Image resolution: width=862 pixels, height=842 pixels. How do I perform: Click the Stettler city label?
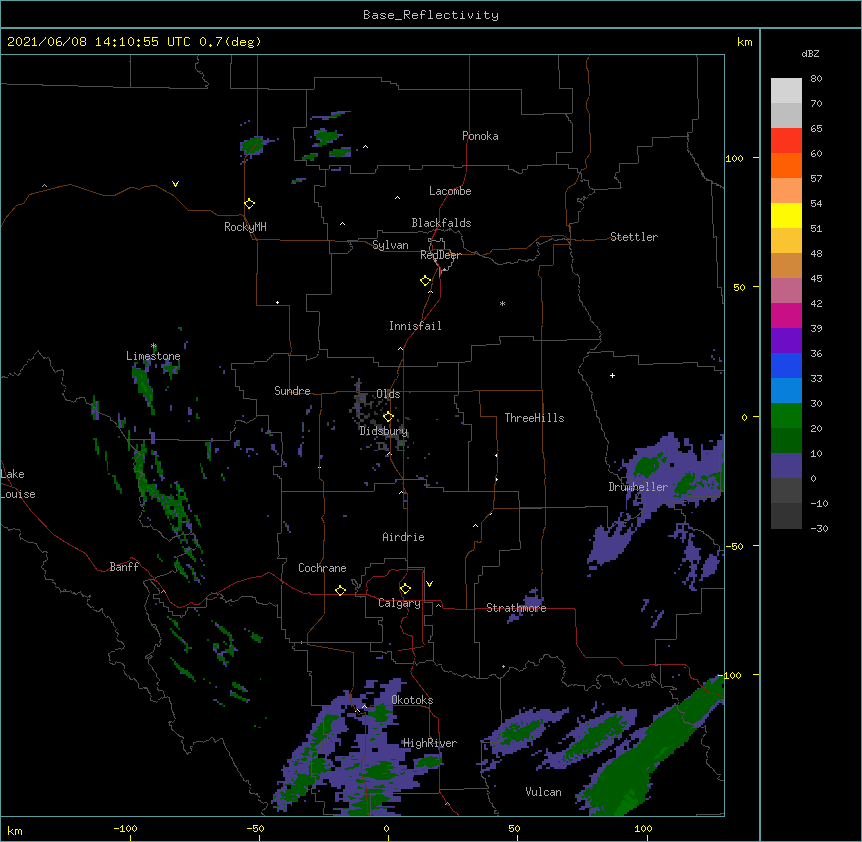634,237
